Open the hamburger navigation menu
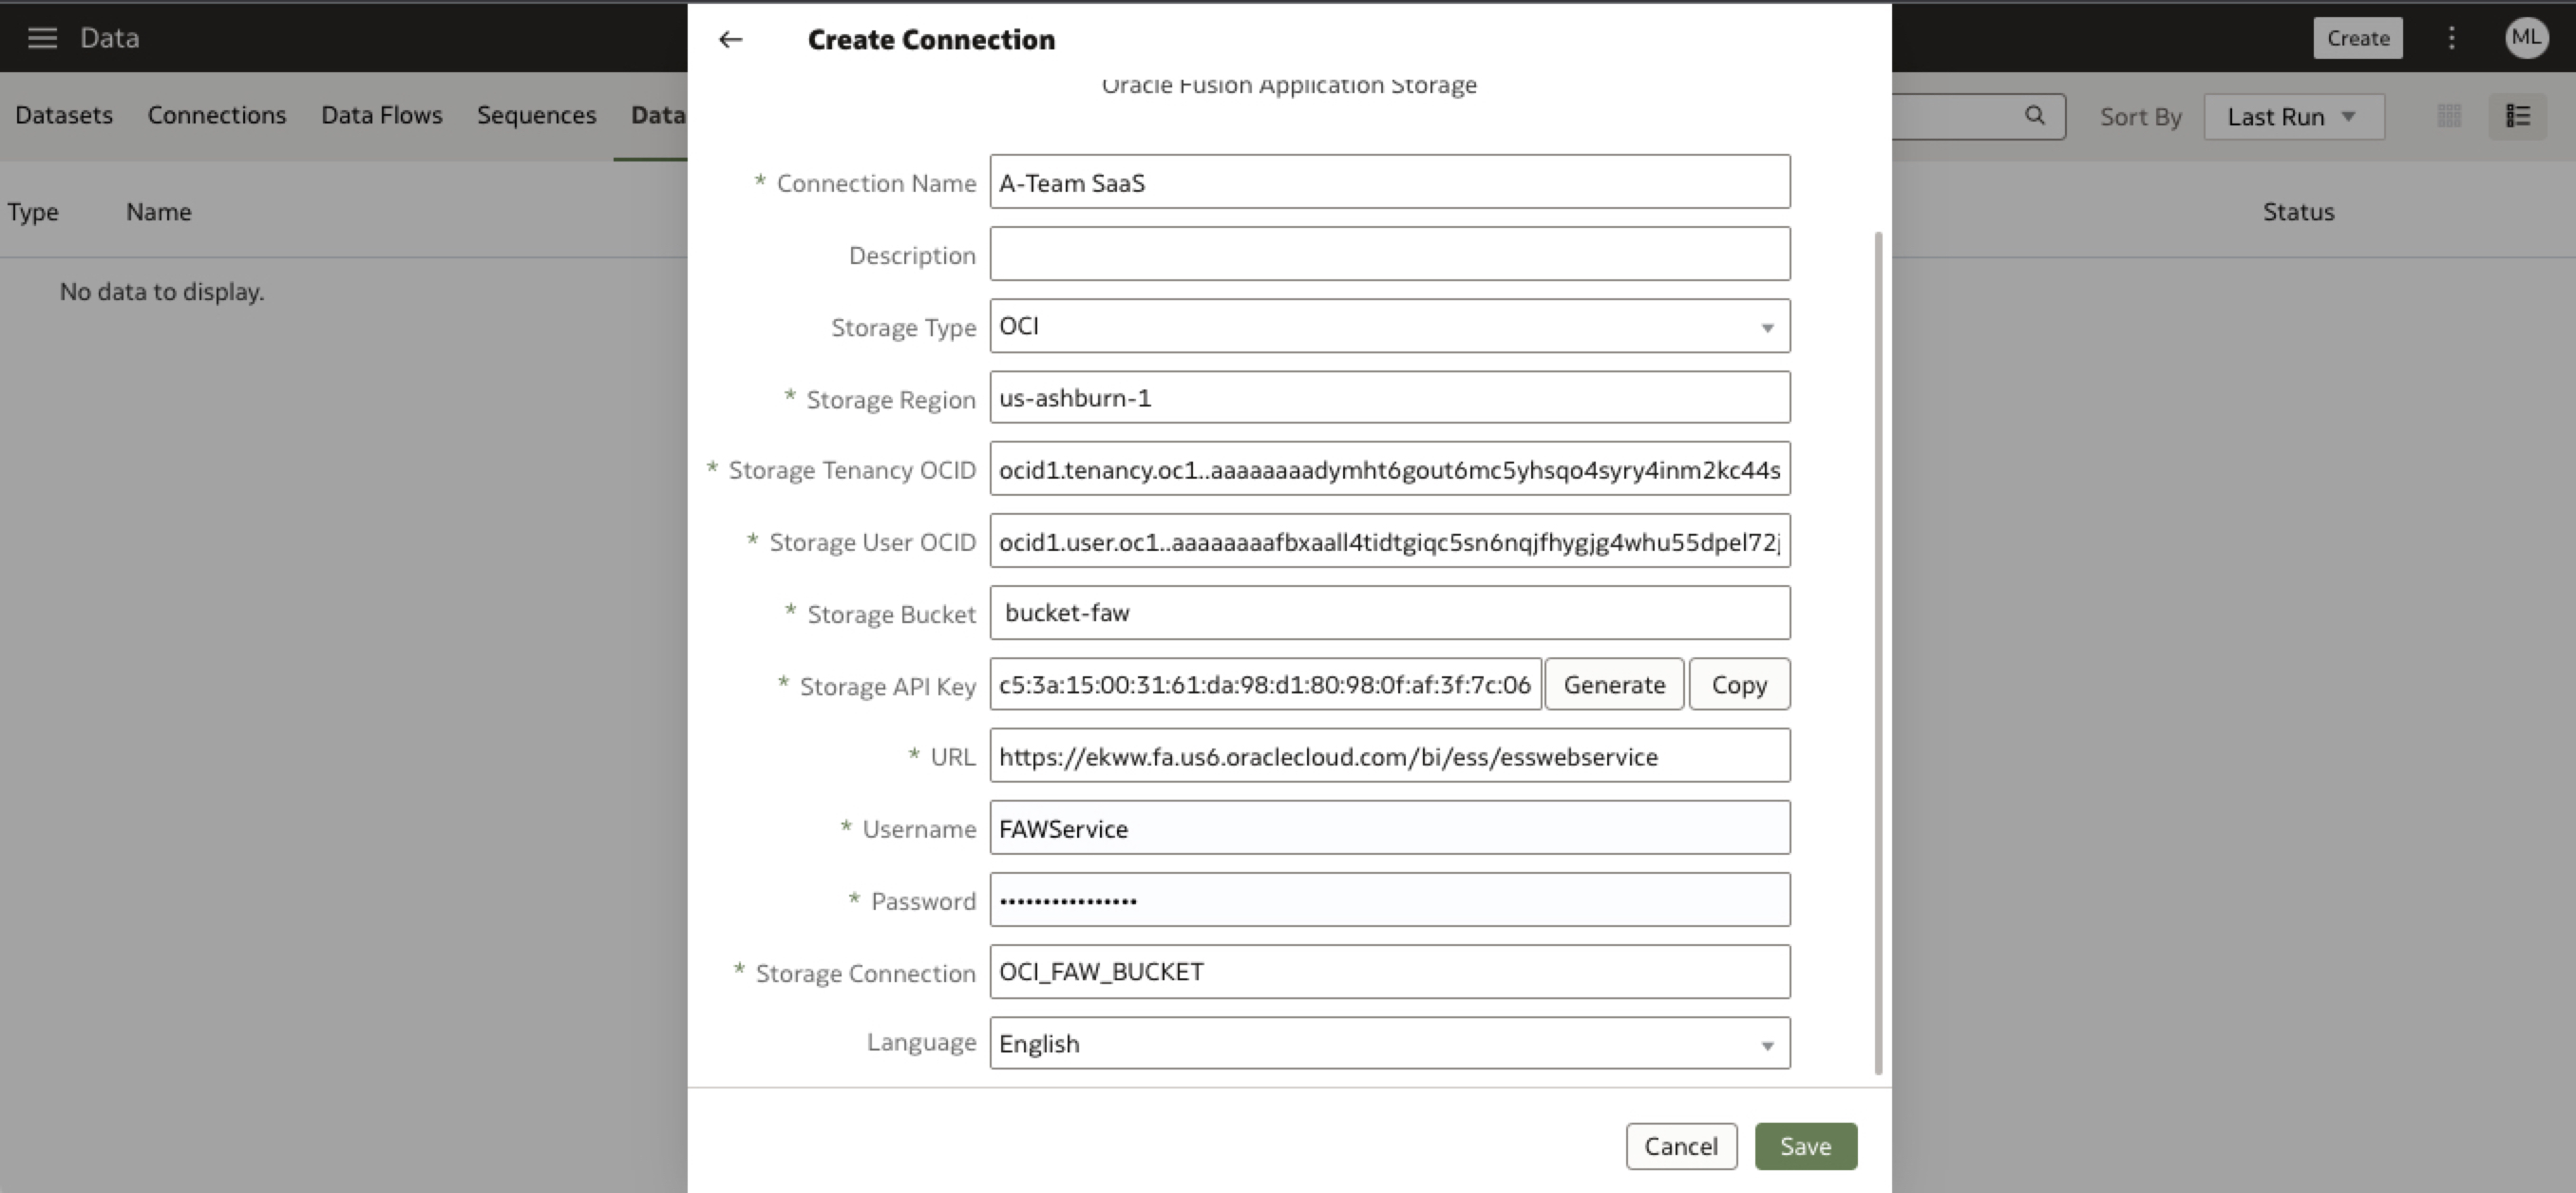This screenshot has width=2576, height=1193. [x=42, y=38]
